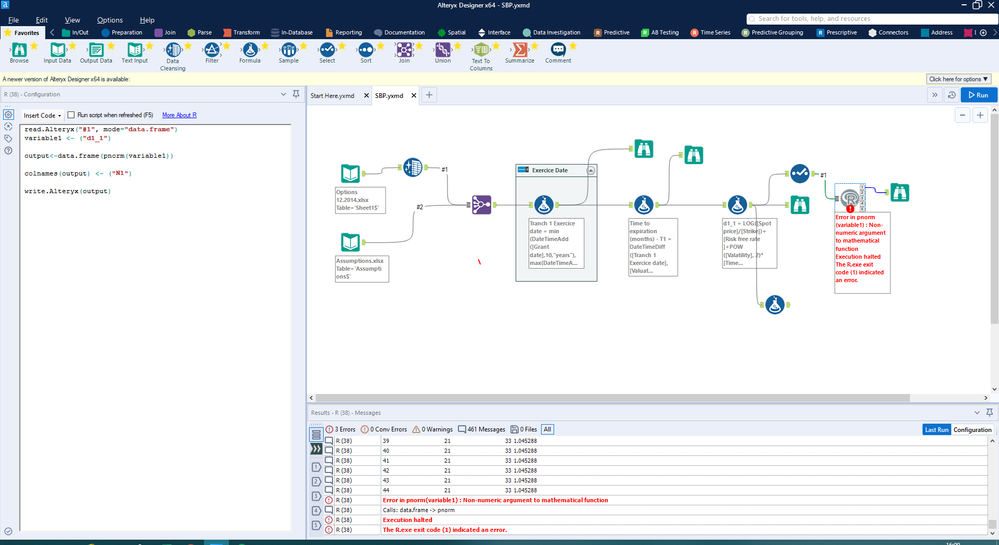Select the R tool node with error

(850, 195)
